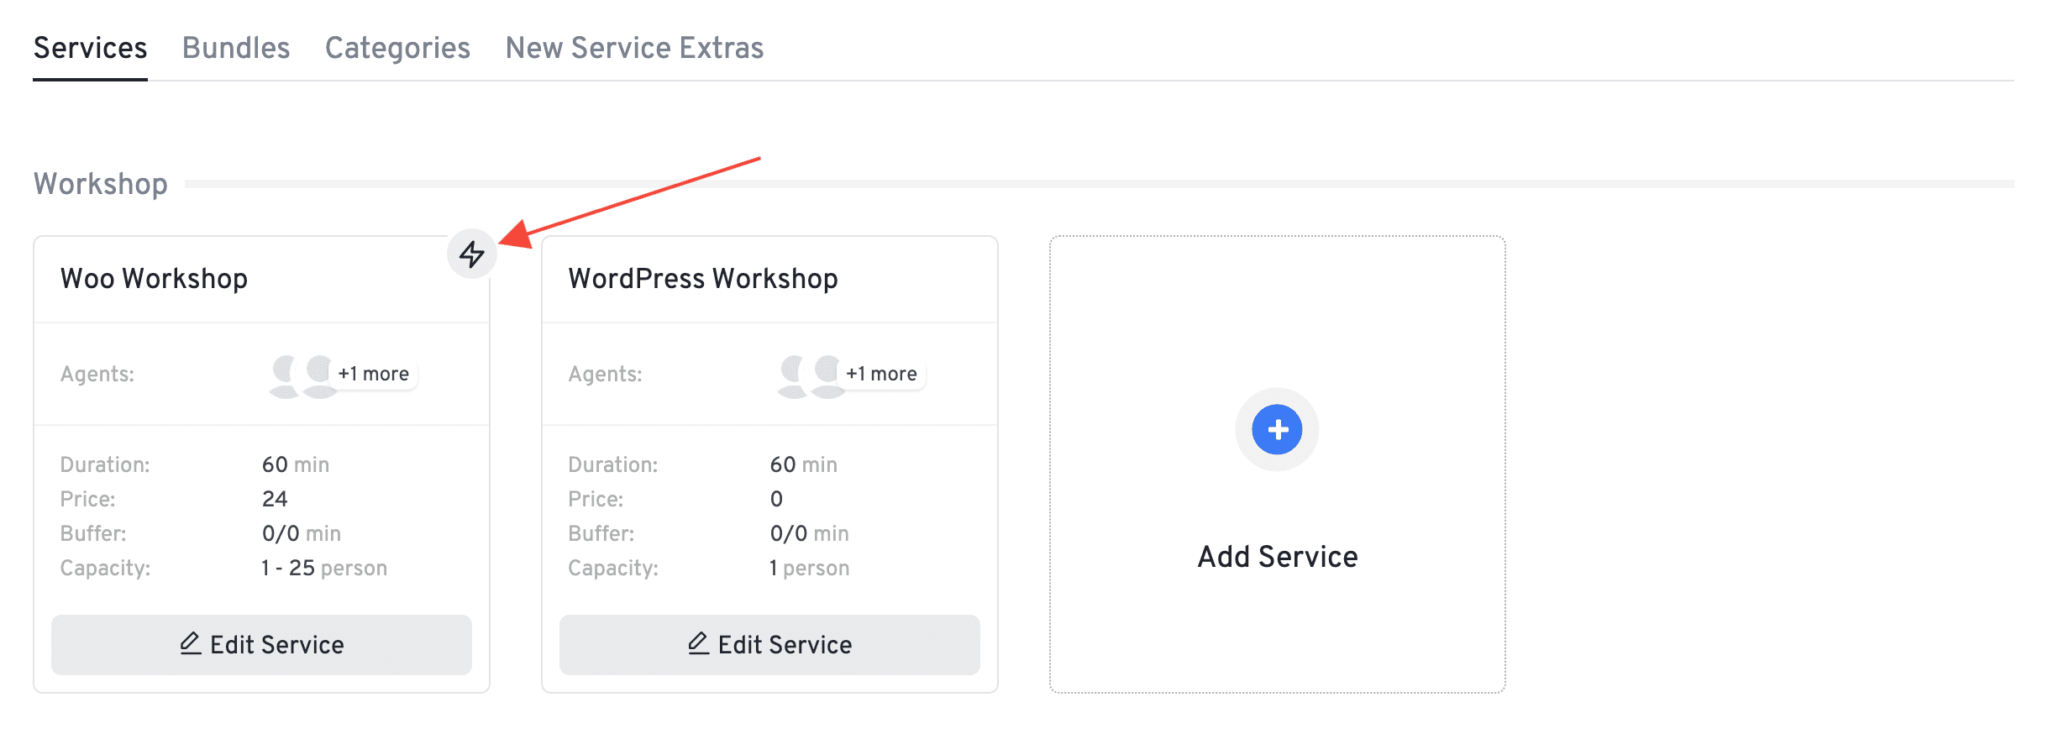Open the Categories tab

pyautogui.click(x=397, y=47)
